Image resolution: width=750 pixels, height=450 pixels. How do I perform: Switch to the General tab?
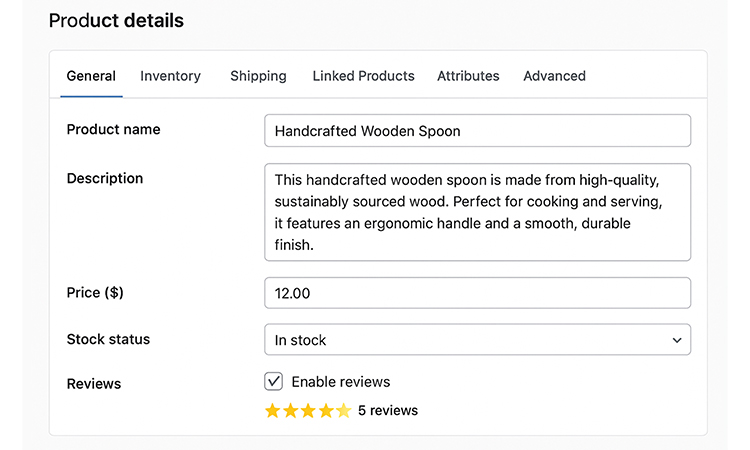[91, 76]
